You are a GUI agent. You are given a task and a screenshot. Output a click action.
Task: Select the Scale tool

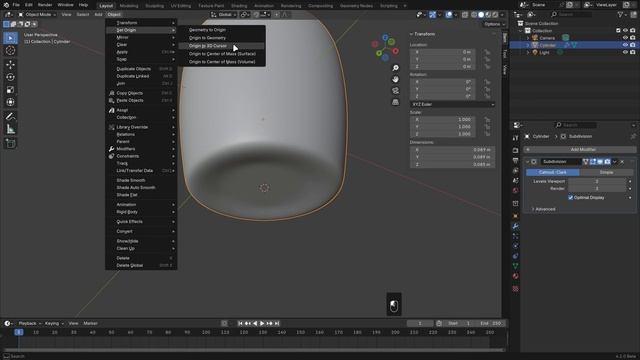(x=10, y=89)
